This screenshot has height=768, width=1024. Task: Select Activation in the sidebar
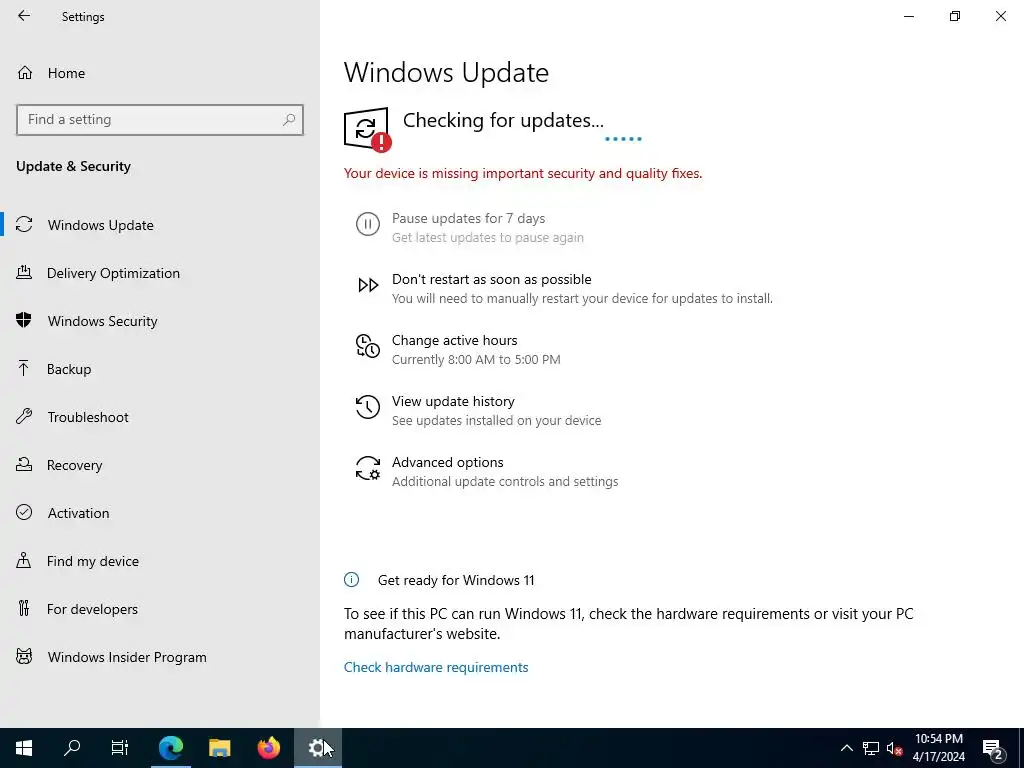coord(160,513)
